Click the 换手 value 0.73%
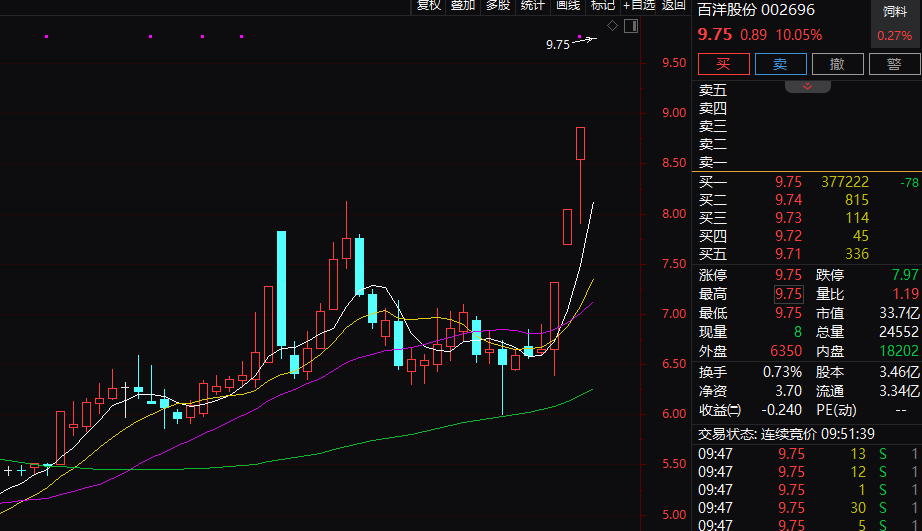 coord(782,372)
